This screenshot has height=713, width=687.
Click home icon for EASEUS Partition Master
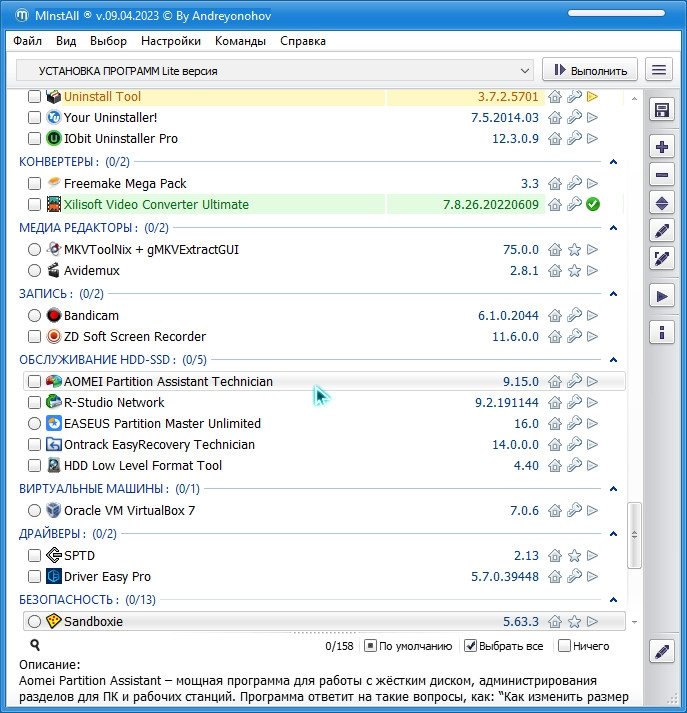pos(555,423)
